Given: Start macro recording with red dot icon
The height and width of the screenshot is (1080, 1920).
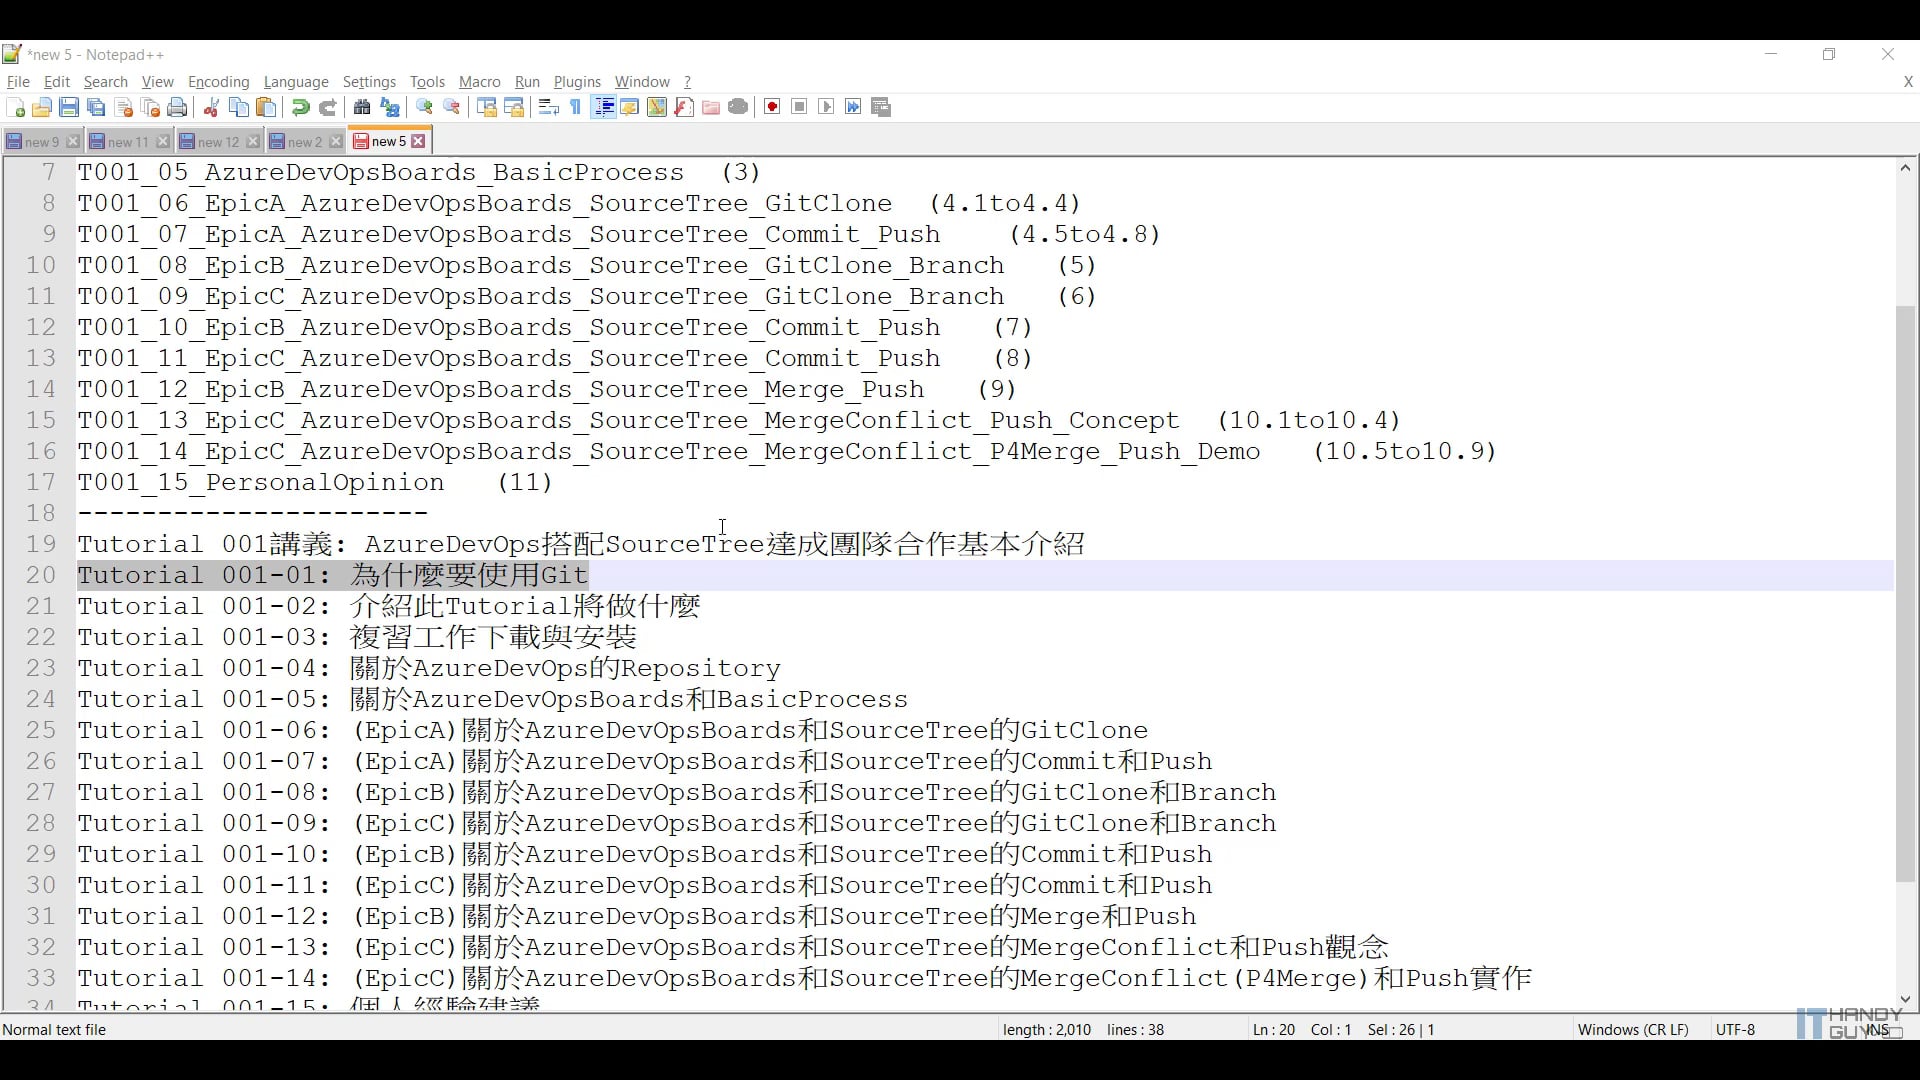Looking at the screenshot, I should 772,108.
